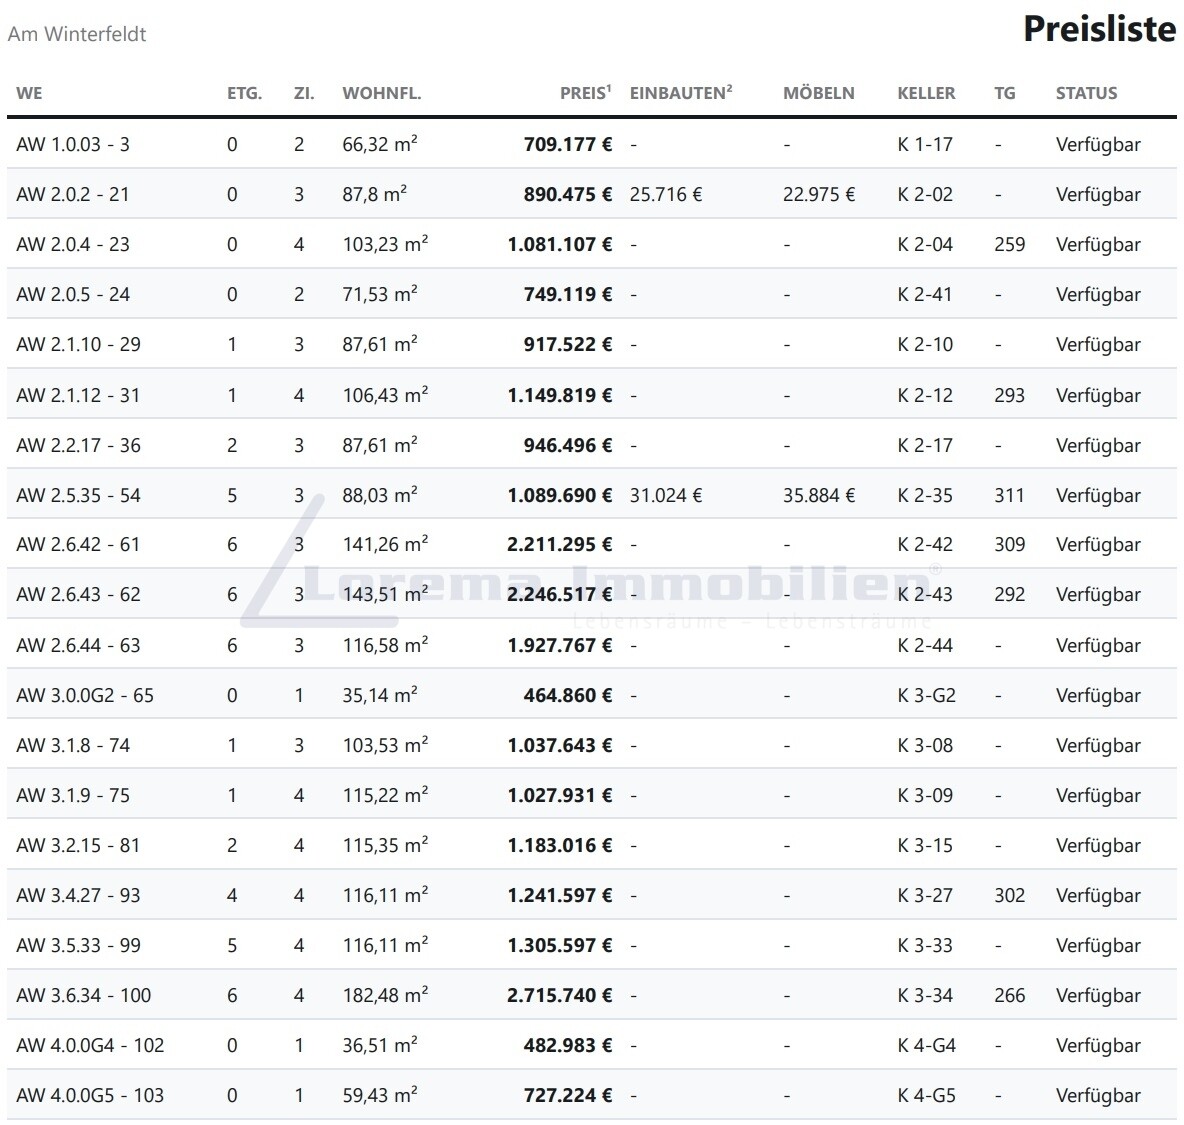
Task: Select unit AW 2.0.5 - 24
Action: [x=73, y=294]
